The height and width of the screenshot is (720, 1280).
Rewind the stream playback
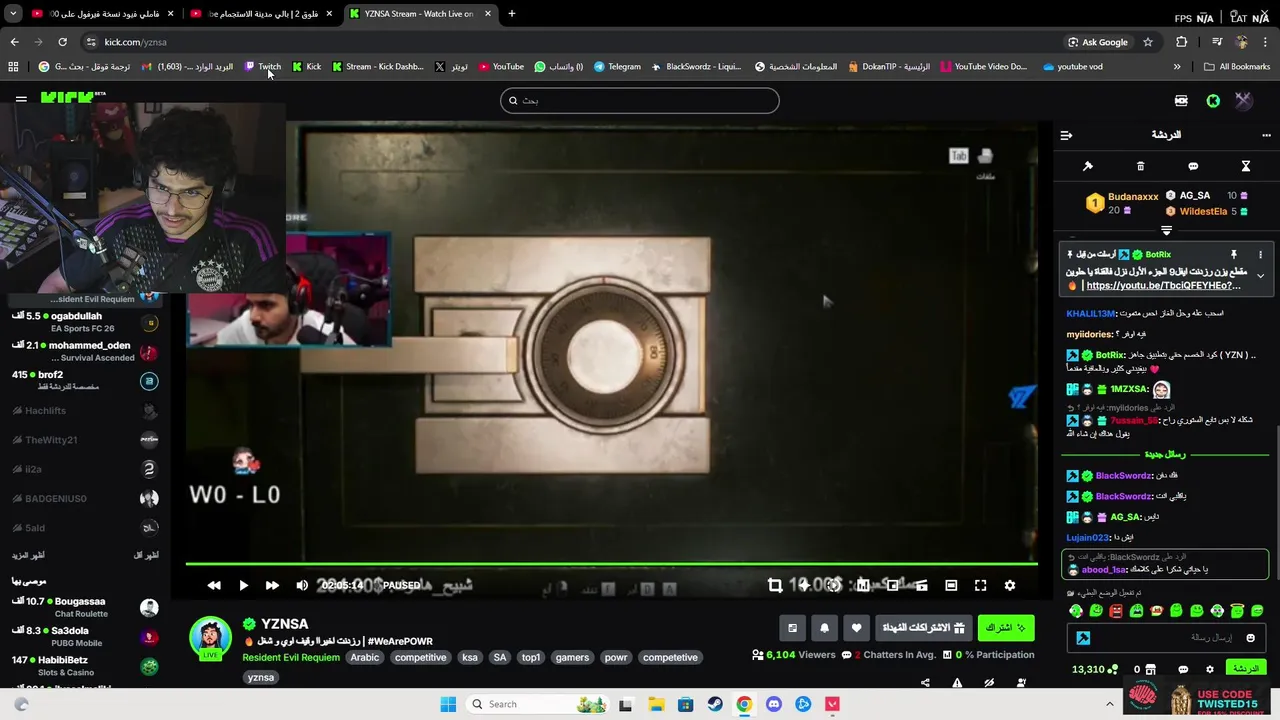pos(214,585)
